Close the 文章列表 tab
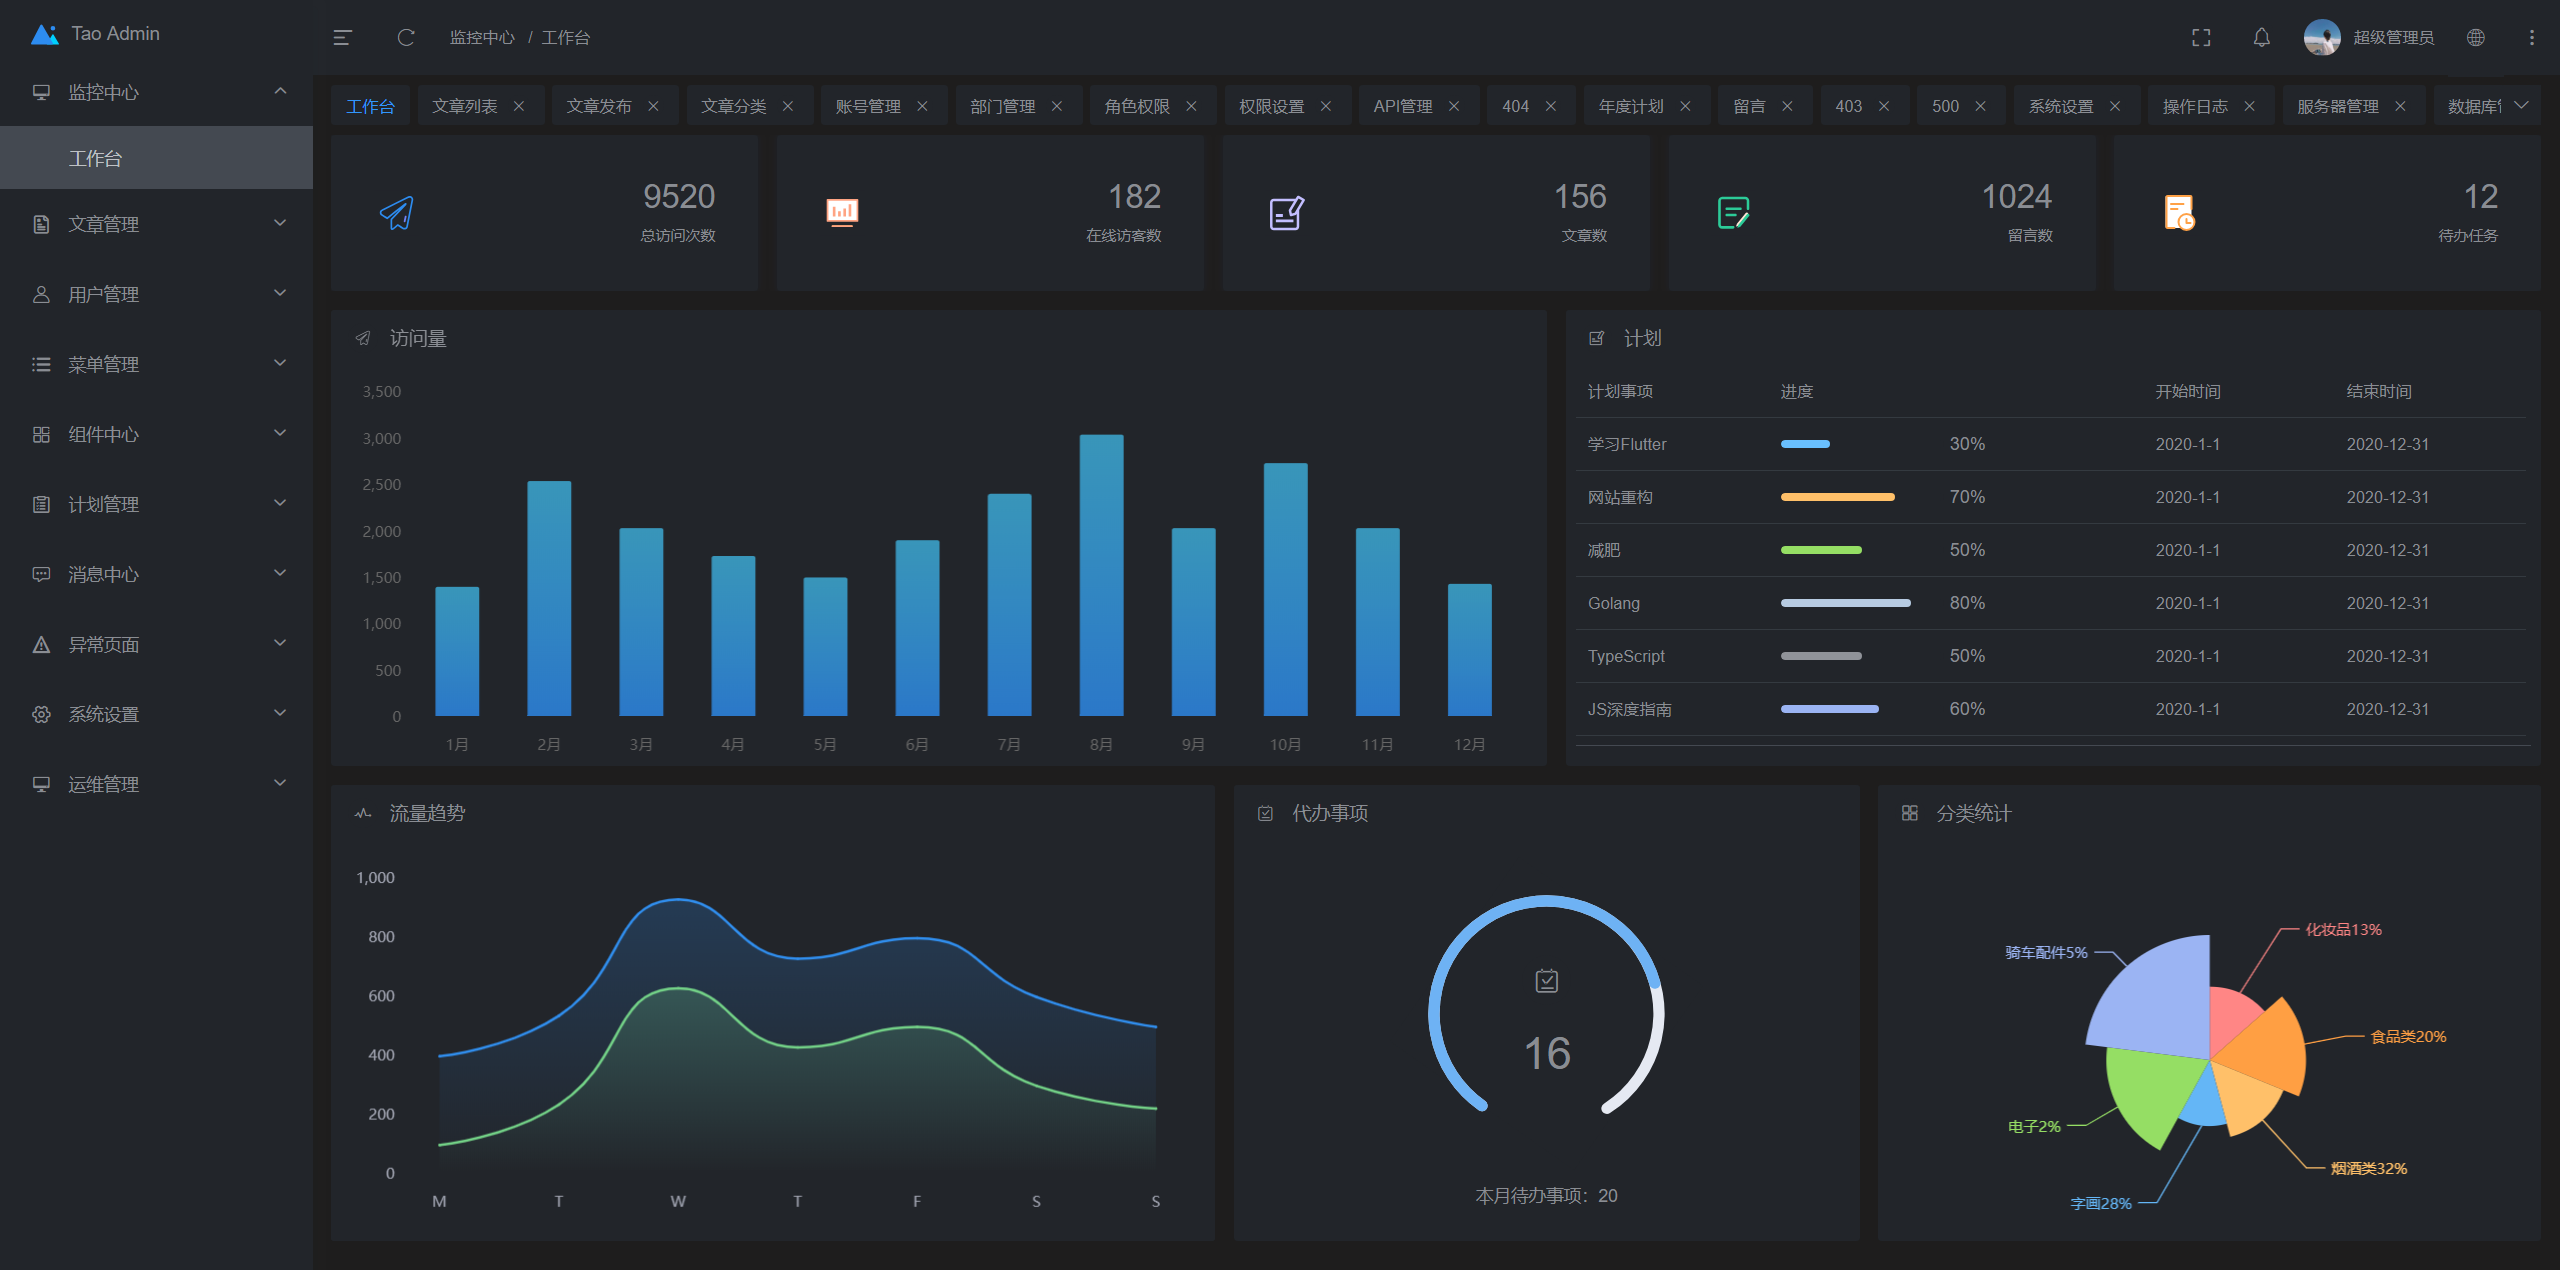The width and height of the screenshot is (2560, 1270). pyautogui.click(x=519, y=106)
